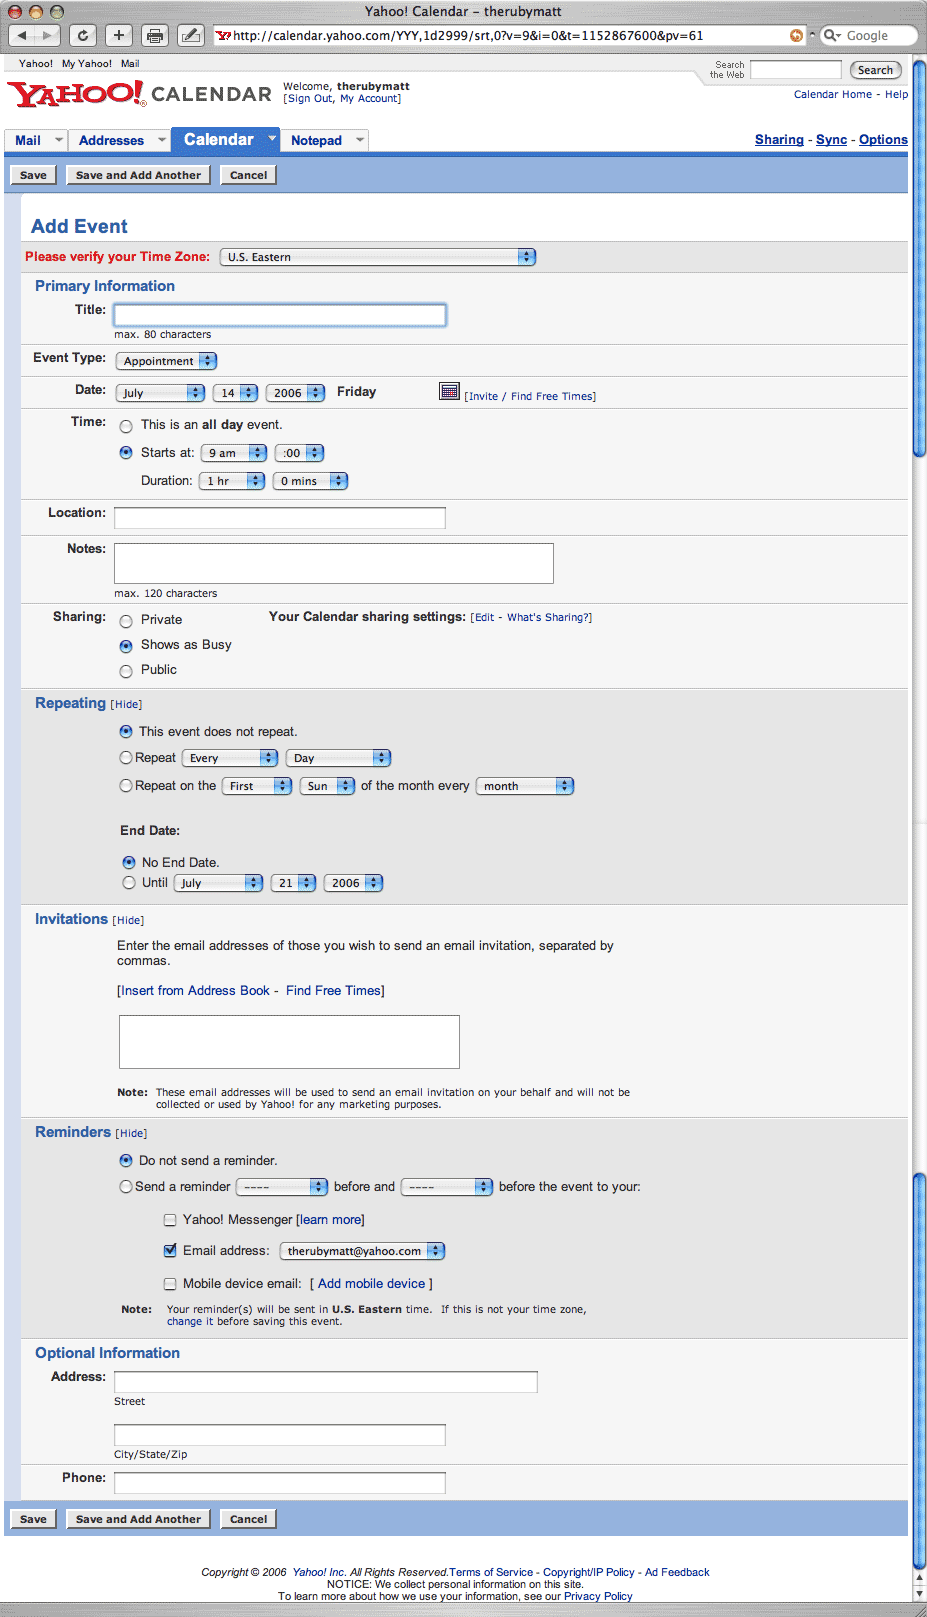The width and height of the screenshot is (927, 1617).
Task: Click the Notes text area
Action: coord(334,563)
